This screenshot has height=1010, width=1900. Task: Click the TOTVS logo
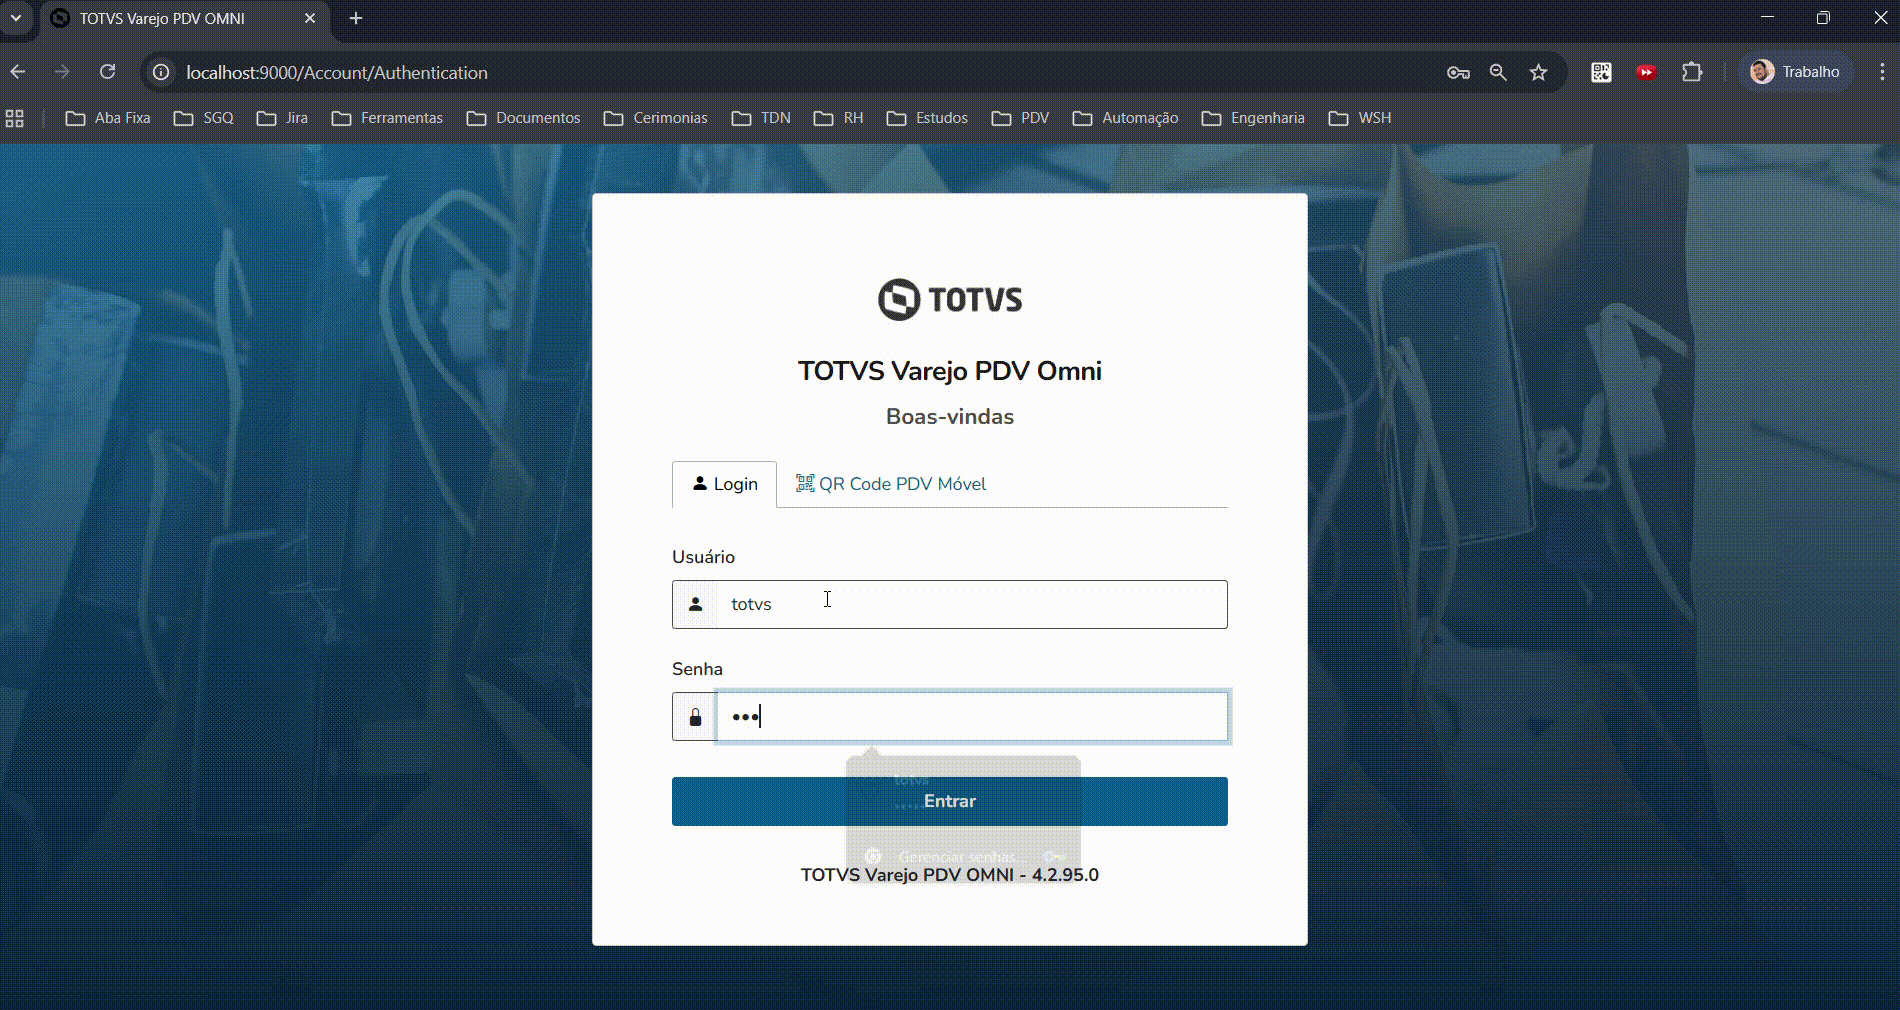click(950, 299)
